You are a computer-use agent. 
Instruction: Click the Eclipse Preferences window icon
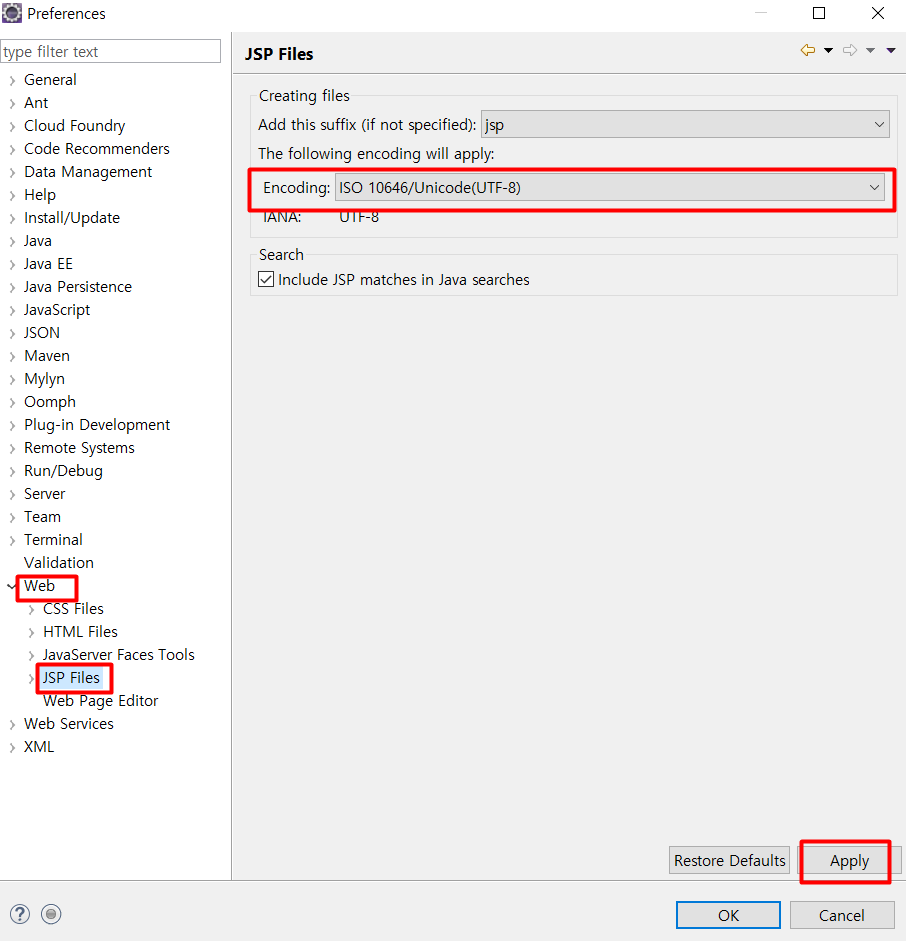(x=12, y=13)
